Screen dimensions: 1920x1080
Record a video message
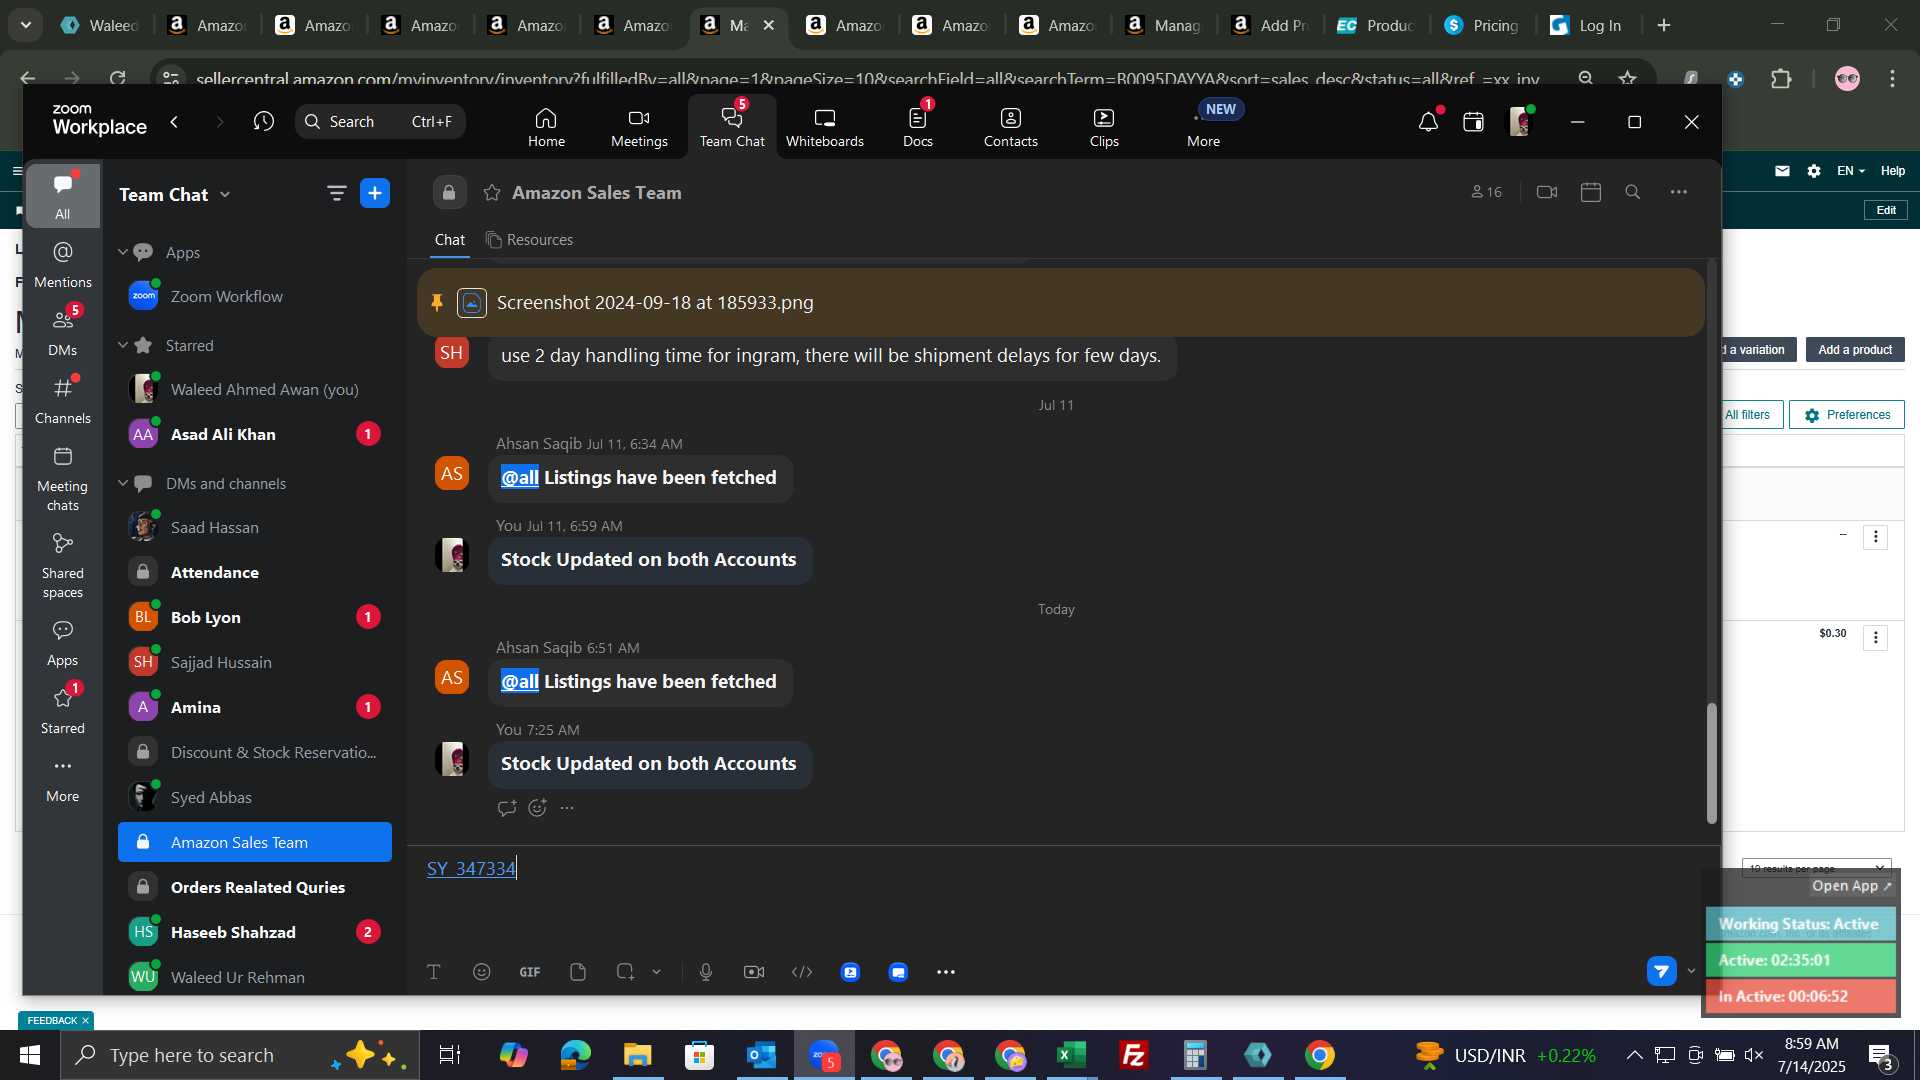(754, 972)
